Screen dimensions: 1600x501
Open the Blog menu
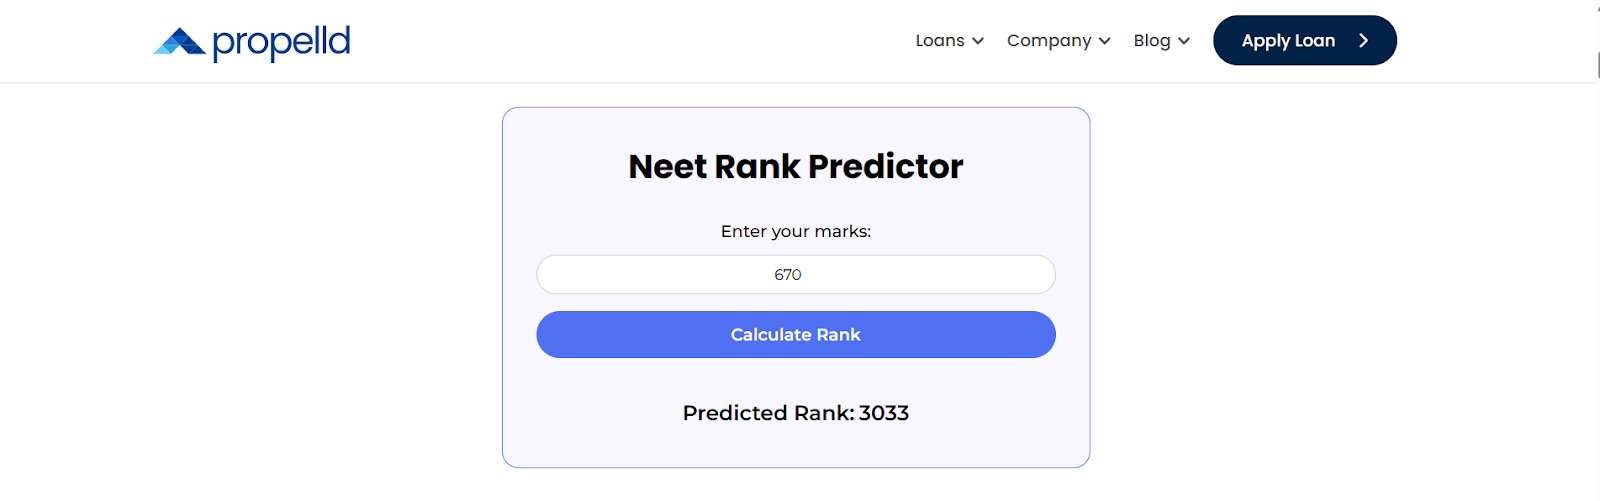tap(1162, 41)
